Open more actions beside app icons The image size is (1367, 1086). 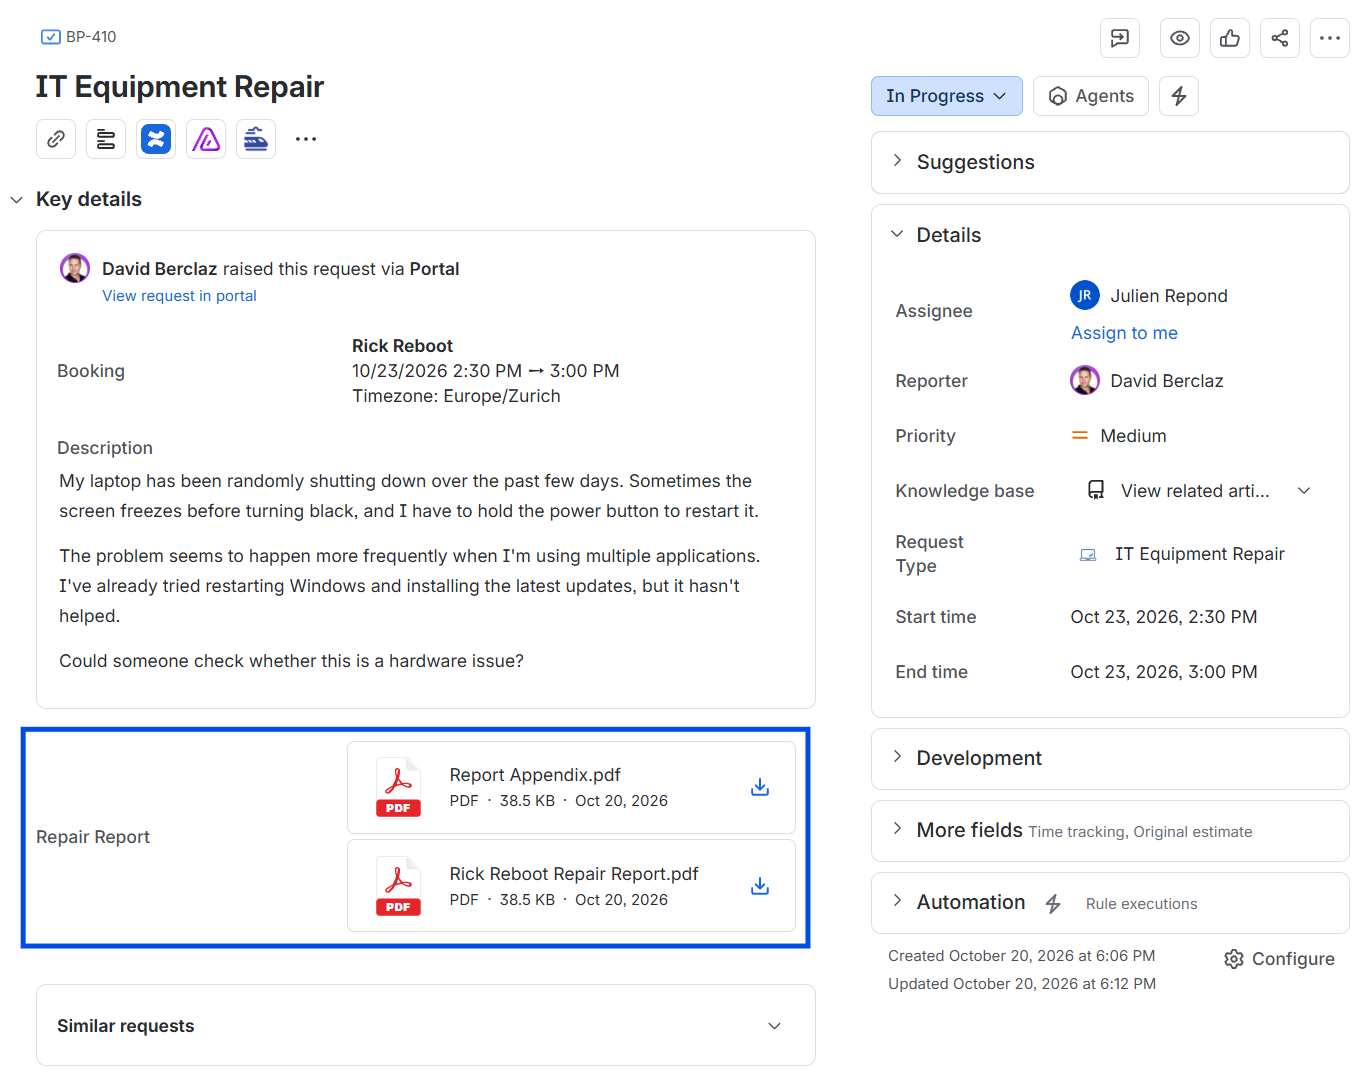coord(306,139)
